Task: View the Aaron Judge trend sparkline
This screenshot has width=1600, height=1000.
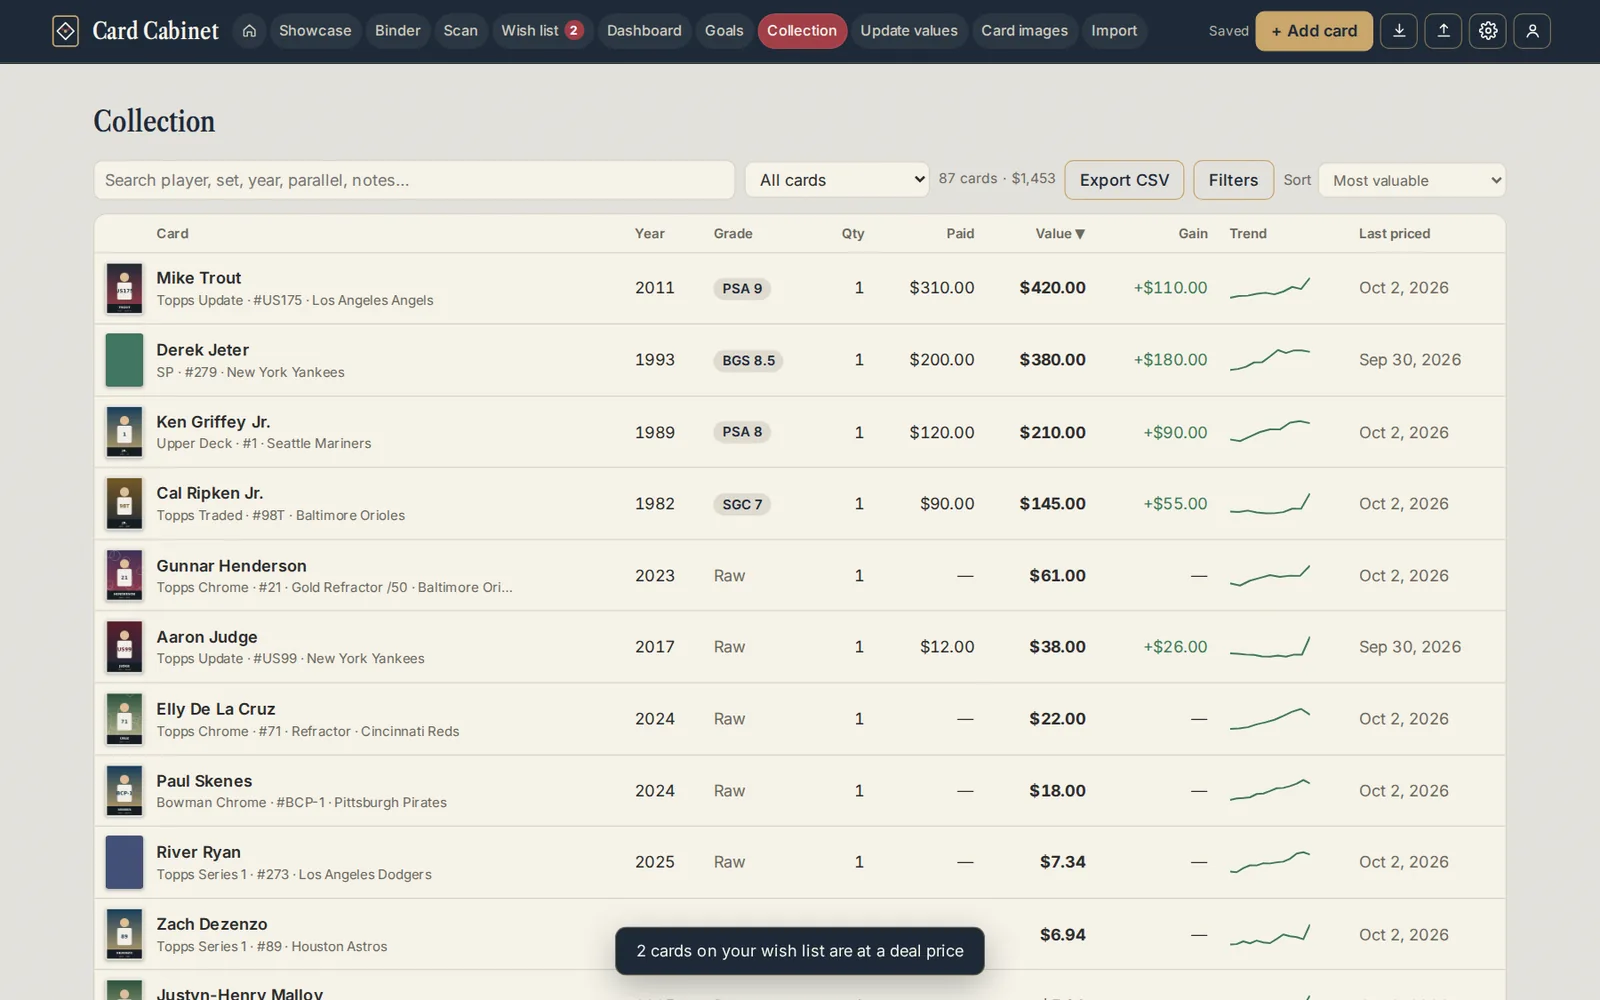Action: point(1270,647)
